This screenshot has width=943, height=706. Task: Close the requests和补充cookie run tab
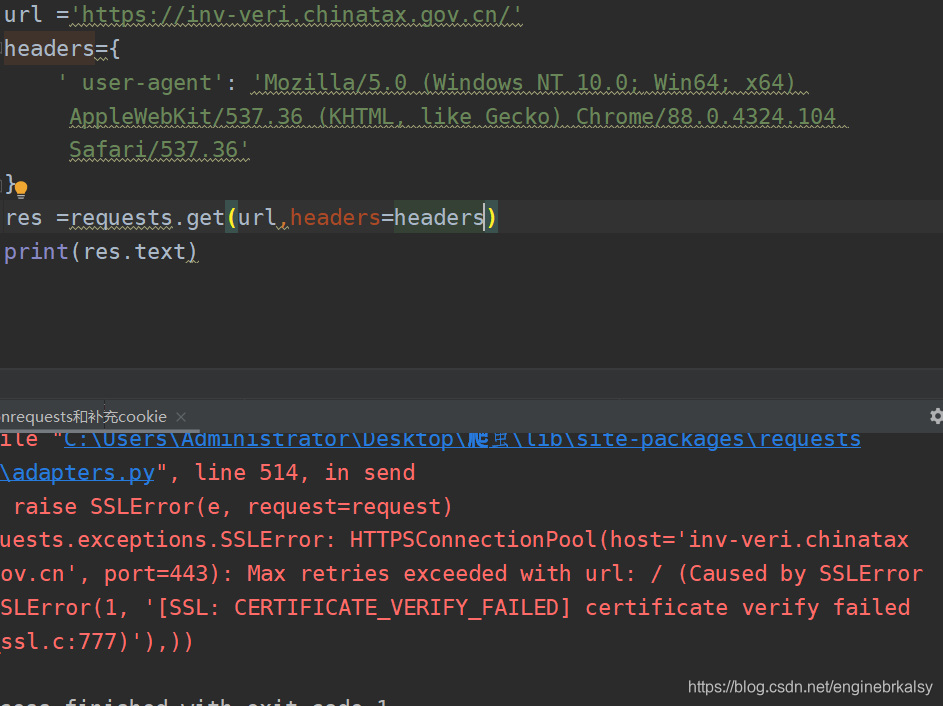coord(181,417)
